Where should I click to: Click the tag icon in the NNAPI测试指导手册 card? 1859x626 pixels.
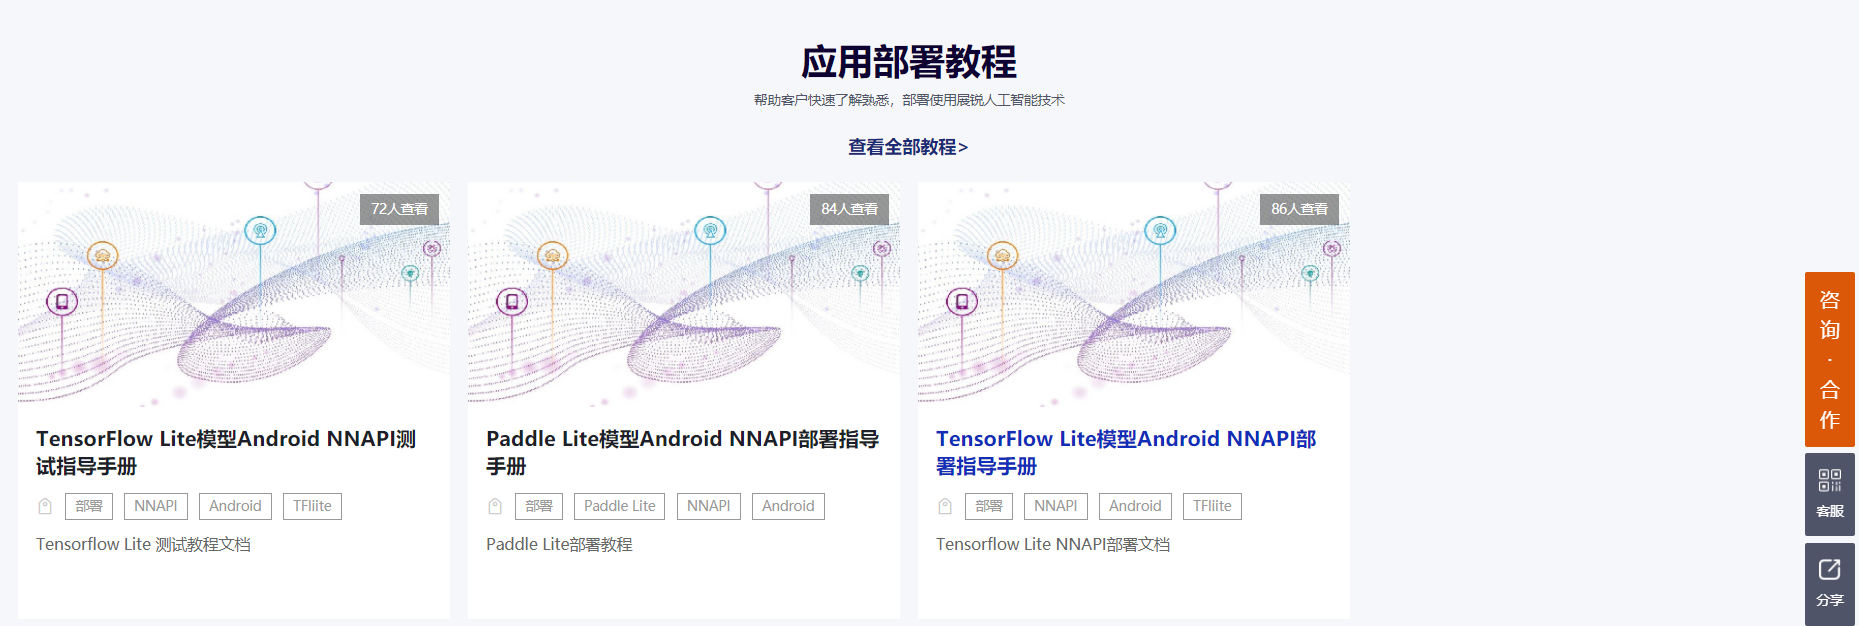(45, 507)
